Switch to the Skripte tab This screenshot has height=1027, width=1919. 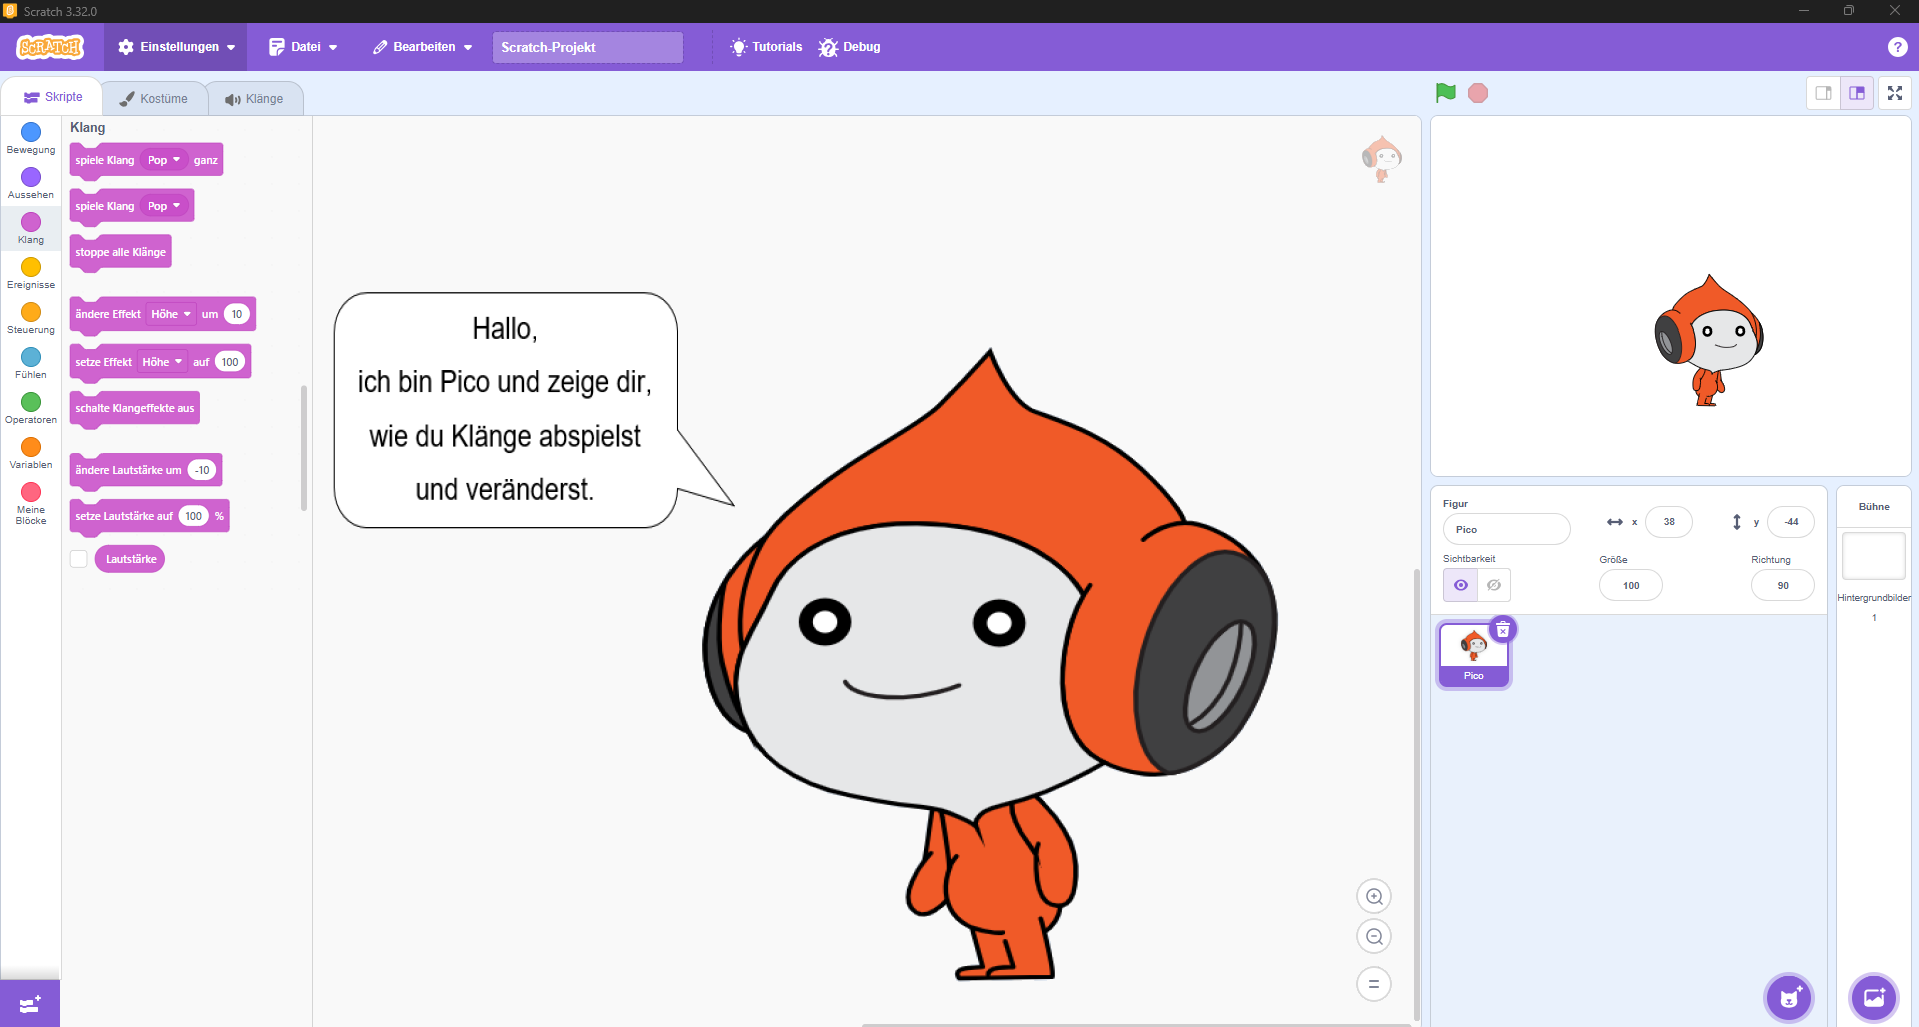click(x=53, y=97)
